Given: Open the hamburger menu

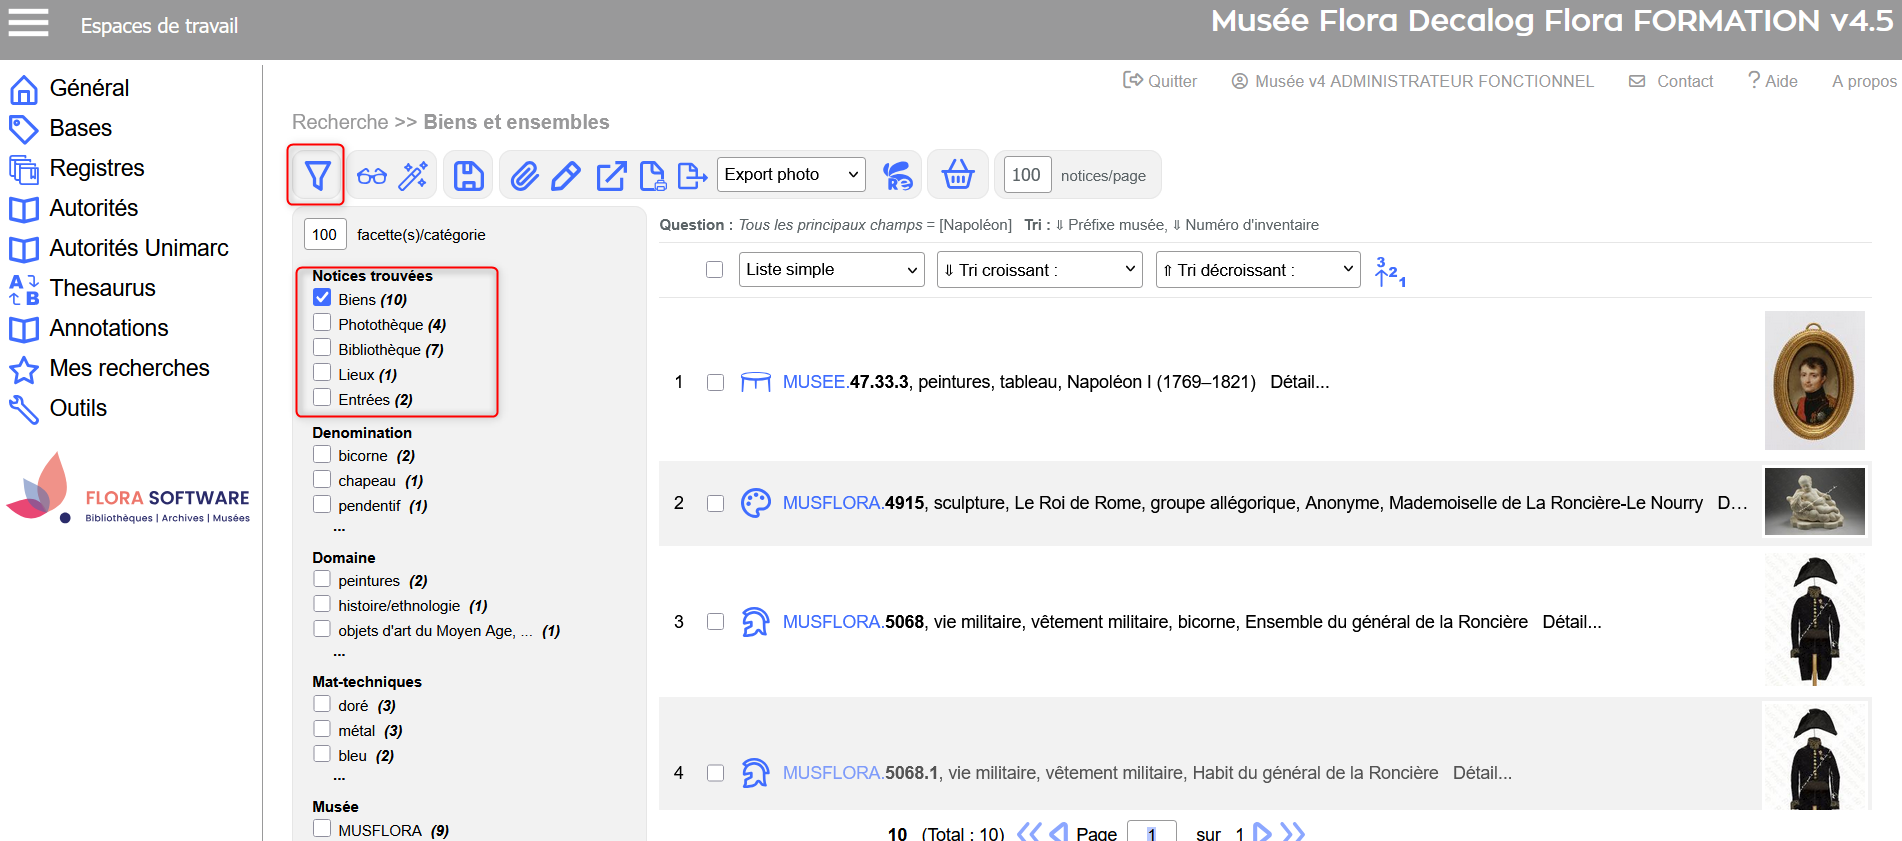Looking at the screenshot, I should pyautogui.click(x=28, y=23).
